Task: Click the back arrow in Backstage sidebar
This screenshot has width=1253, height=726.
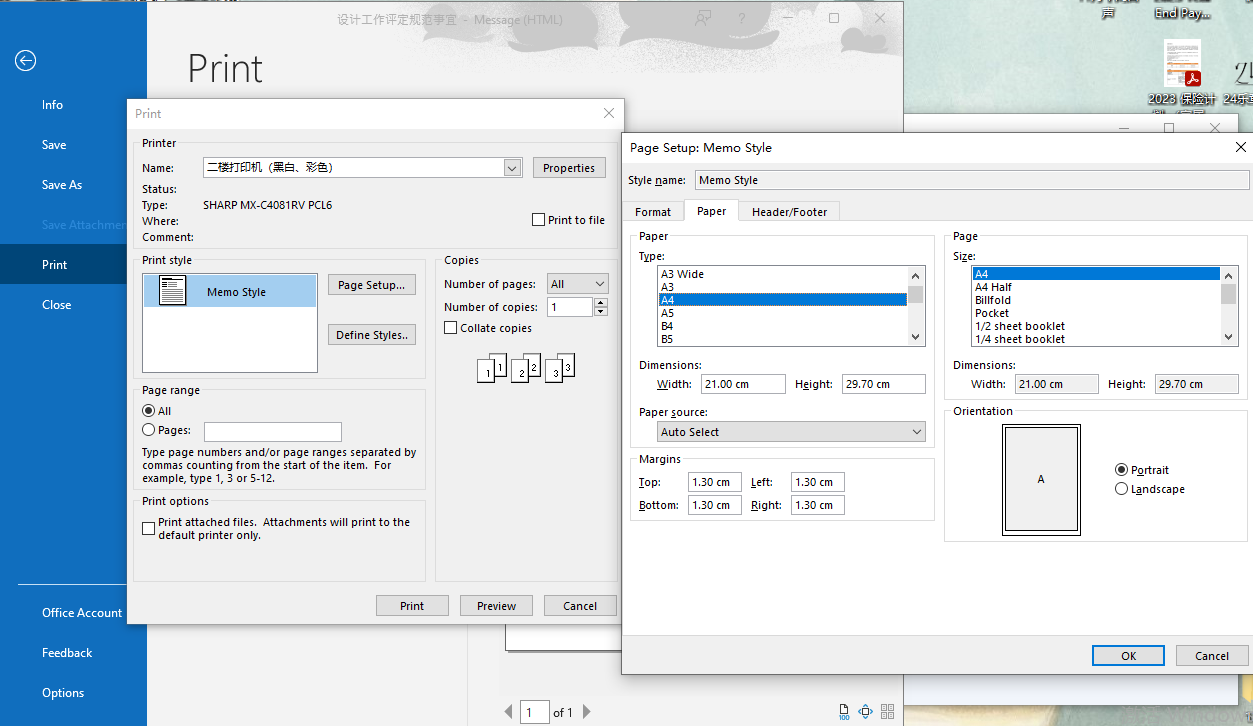Action: [25, 61]
